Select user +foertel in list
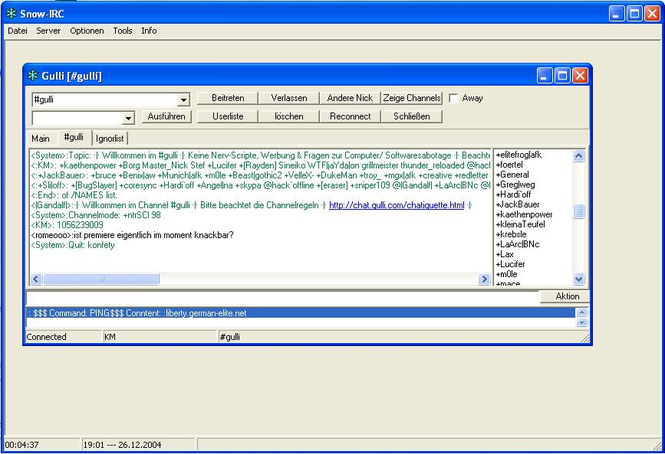Screen dimensions: 665x454 click(509, 165)
